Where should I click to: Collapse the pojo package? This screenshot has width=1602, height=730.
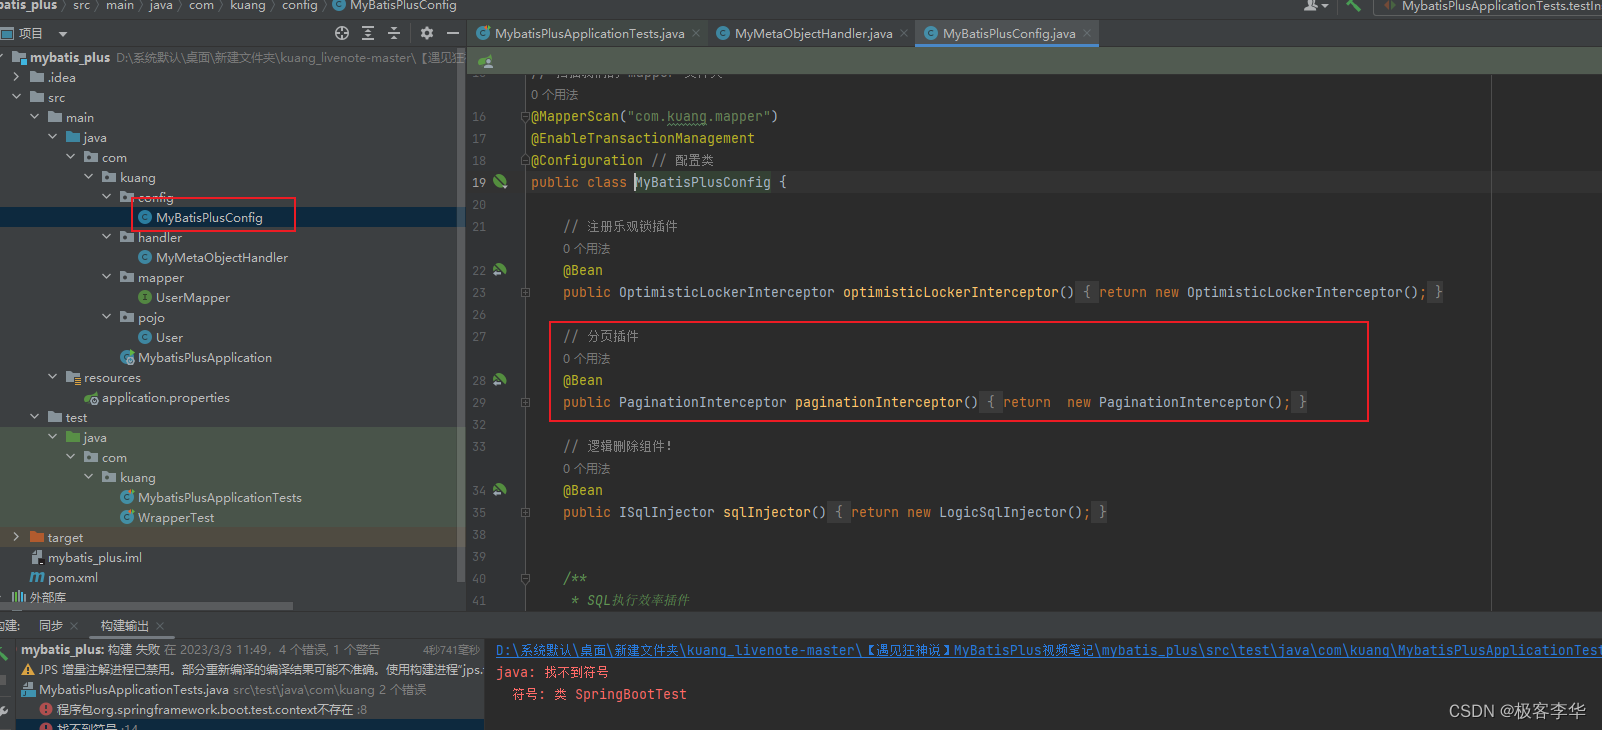coord(106,317)
